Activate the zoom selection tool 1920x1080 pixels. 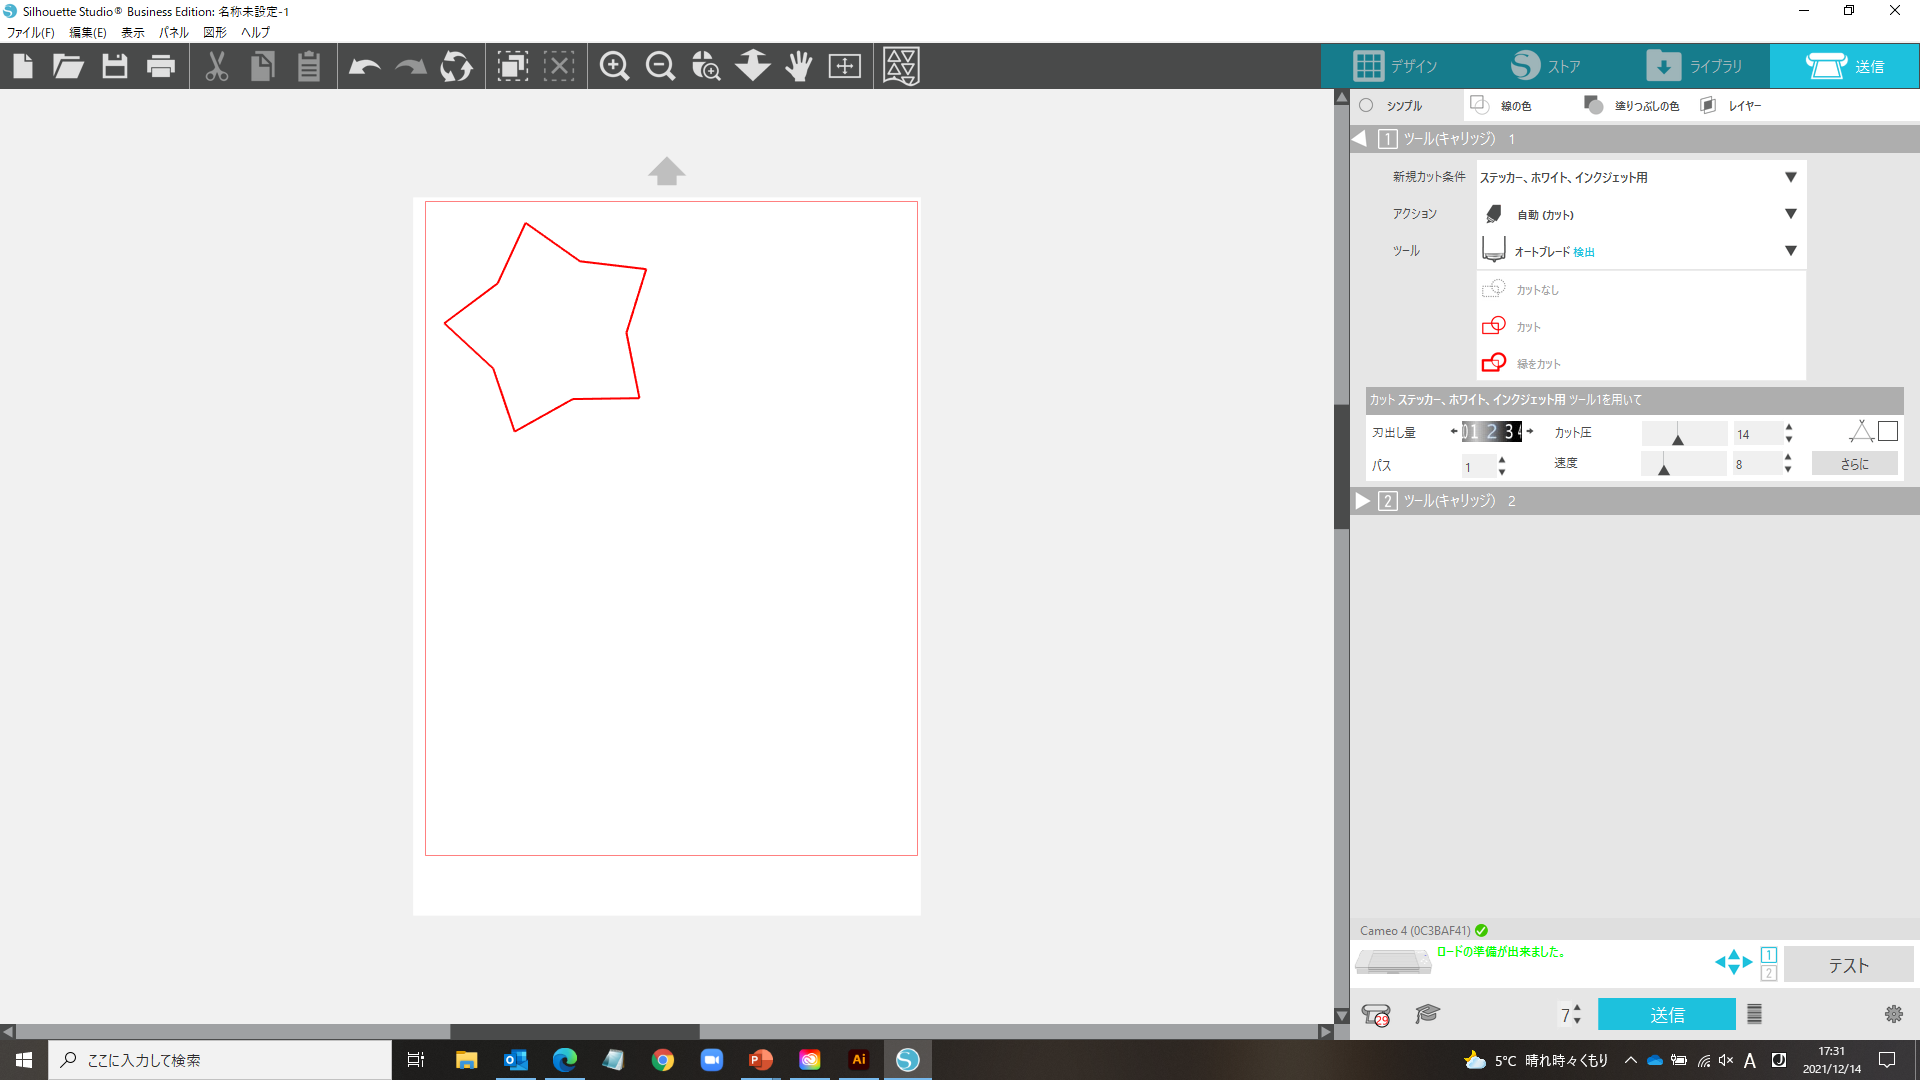point(706,66)
